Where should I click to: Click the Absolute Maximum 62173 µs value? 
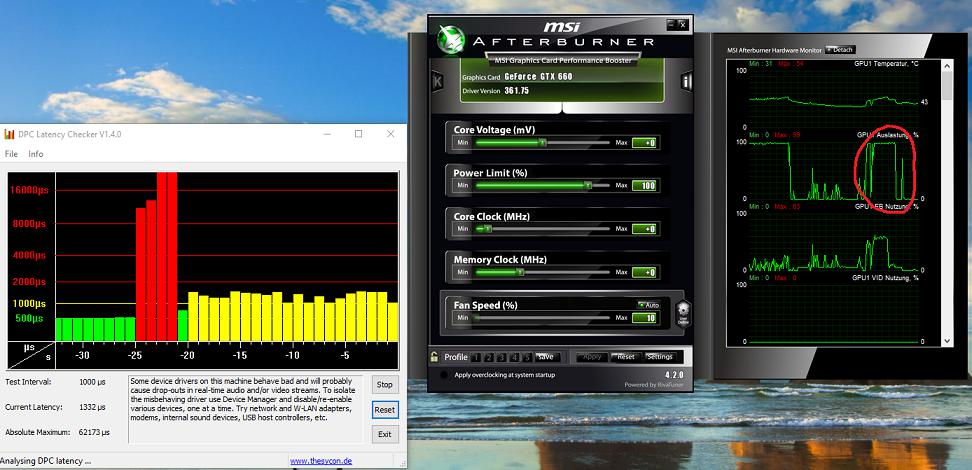pyautogui.click(x=94, y=432)
